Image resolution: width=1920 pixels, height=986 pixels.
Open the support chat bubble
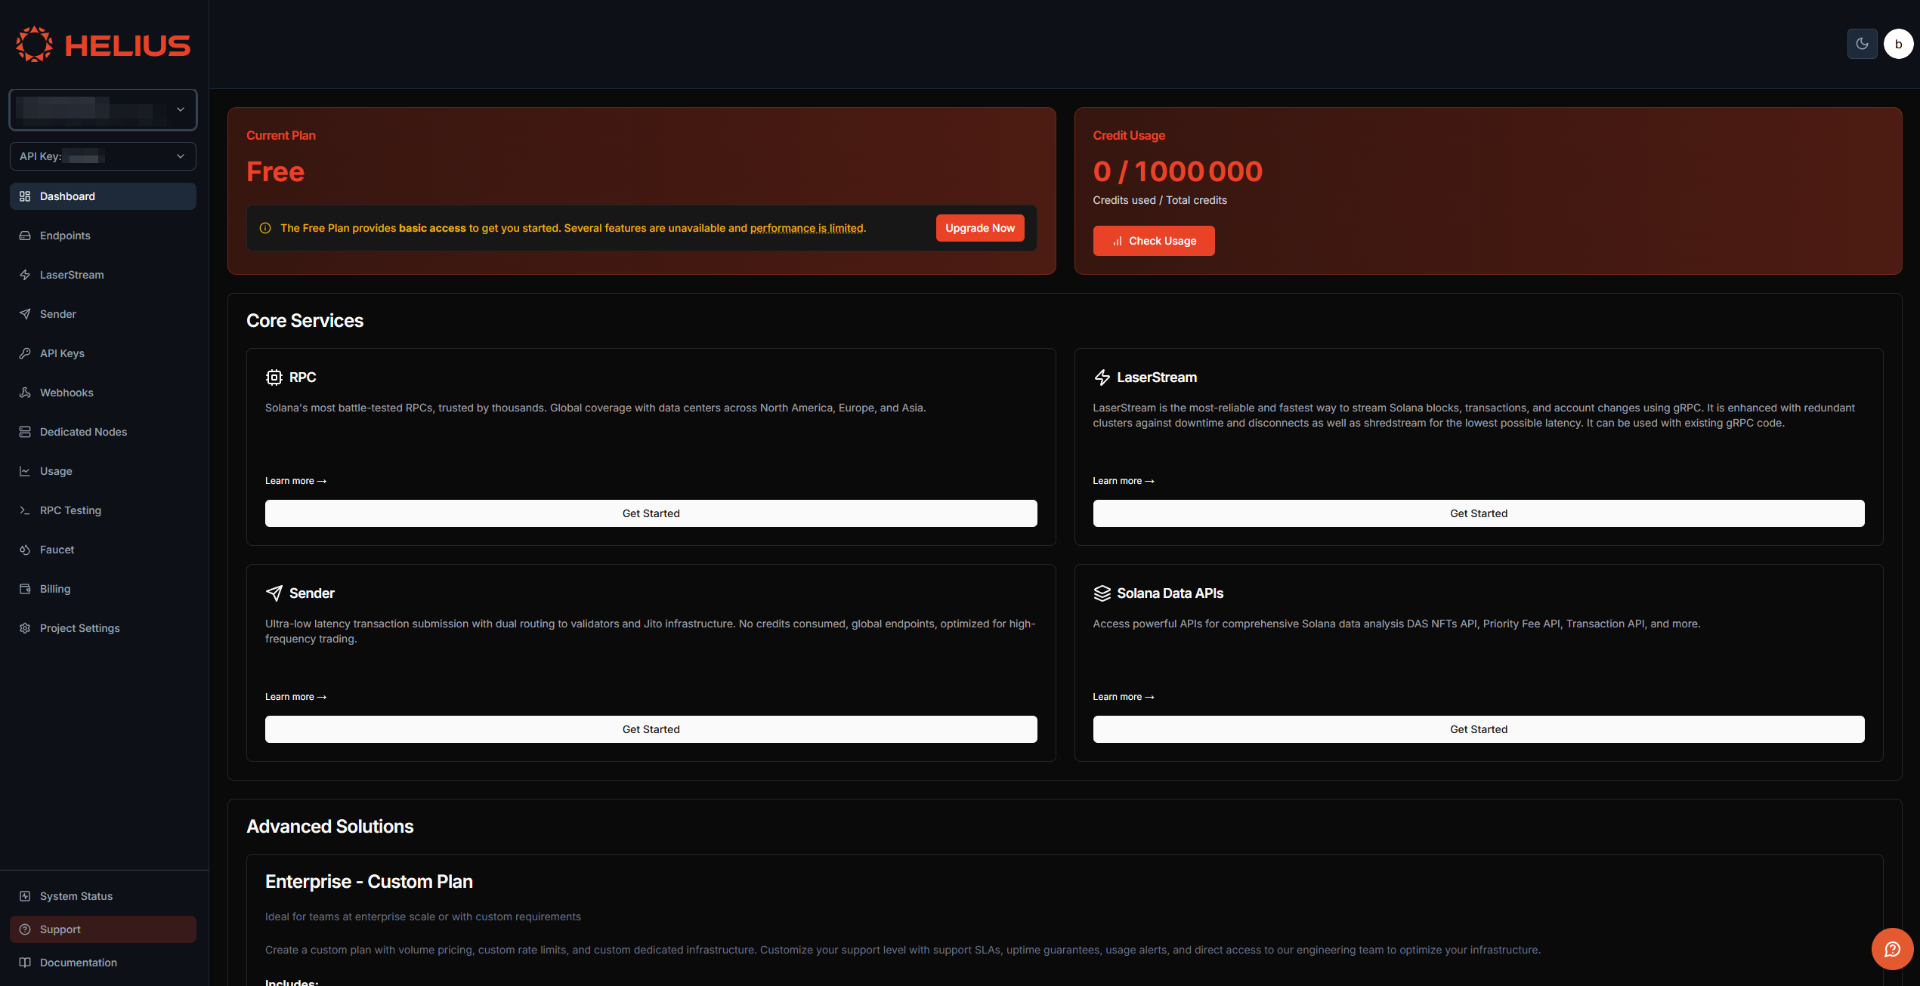1891,949
